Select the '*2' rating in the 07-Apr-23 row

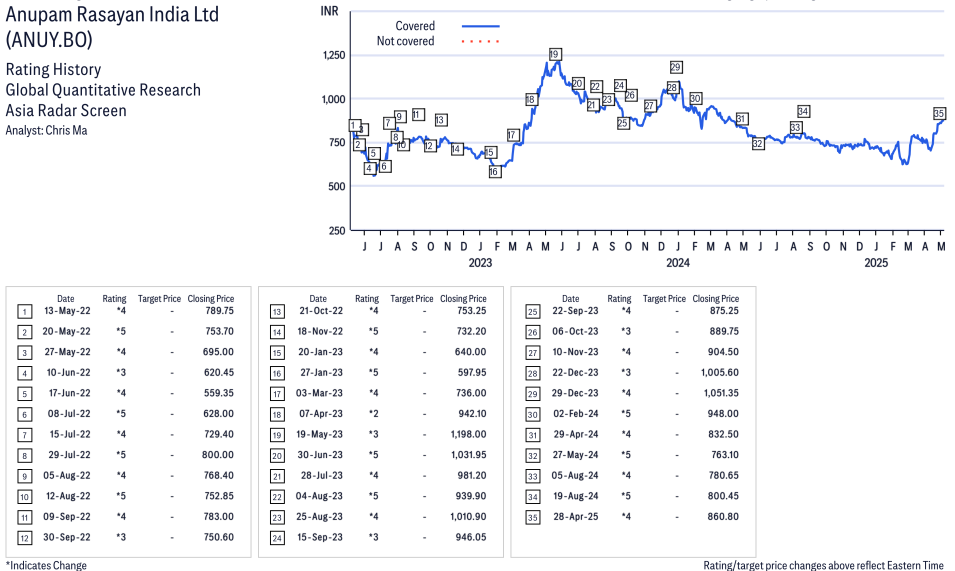(373, 414)
